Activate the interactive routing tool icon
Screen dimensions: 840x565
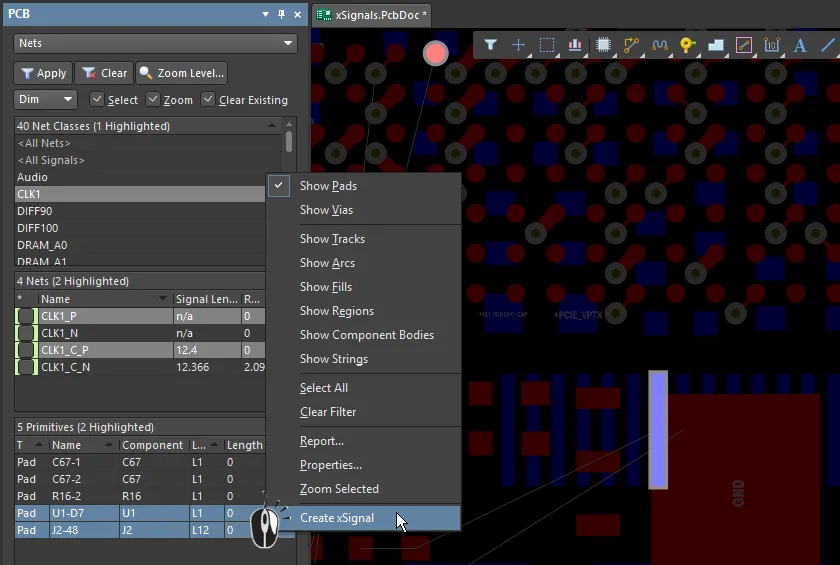[631, 45]
